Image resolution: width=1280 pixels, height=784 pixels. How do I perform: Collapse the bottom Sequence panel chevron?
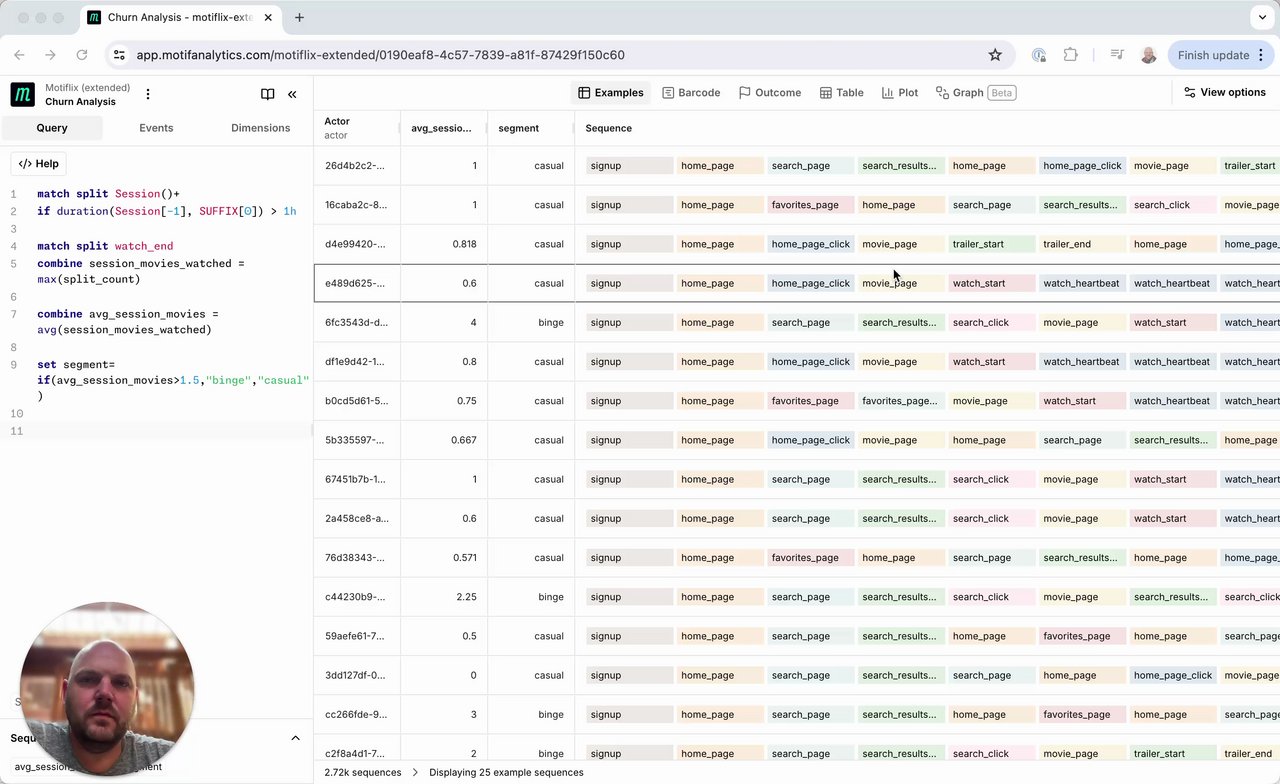(x=295, y=738)
